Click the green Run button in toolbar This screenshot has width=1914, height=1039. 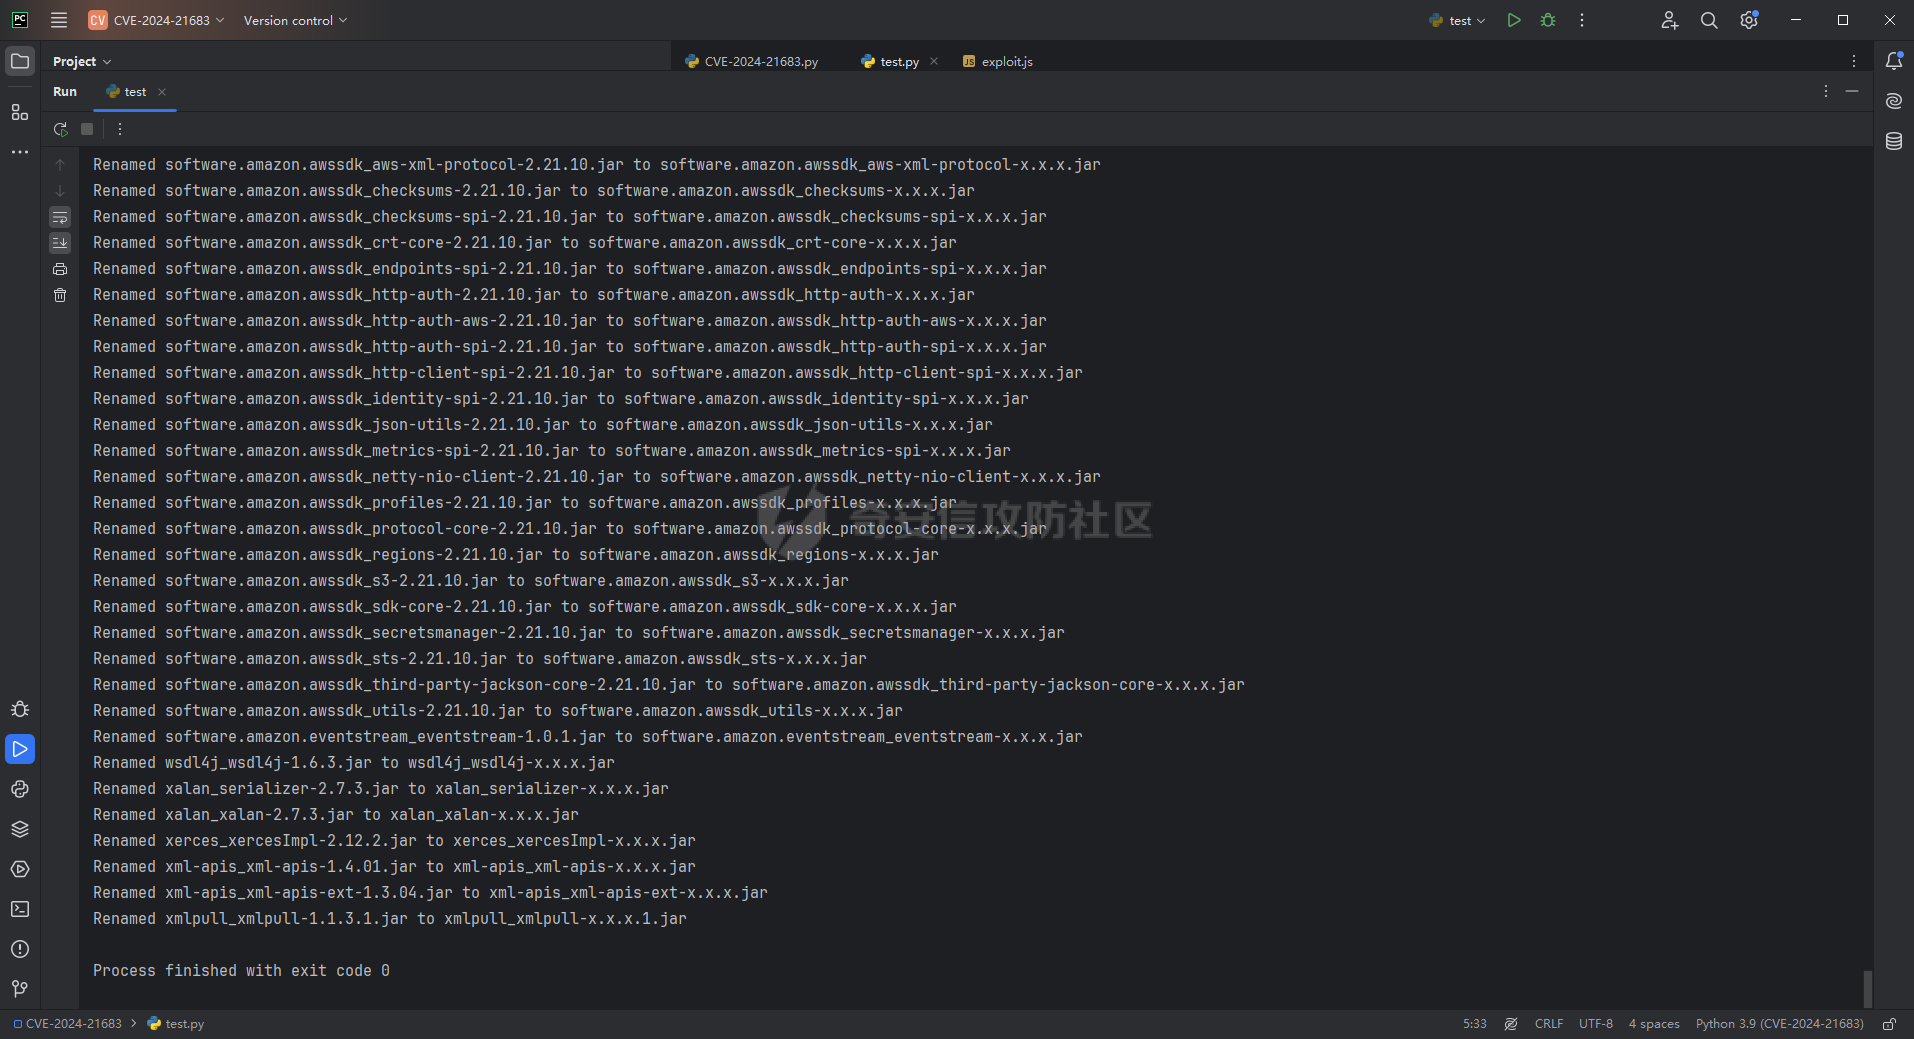[1514, 20]
